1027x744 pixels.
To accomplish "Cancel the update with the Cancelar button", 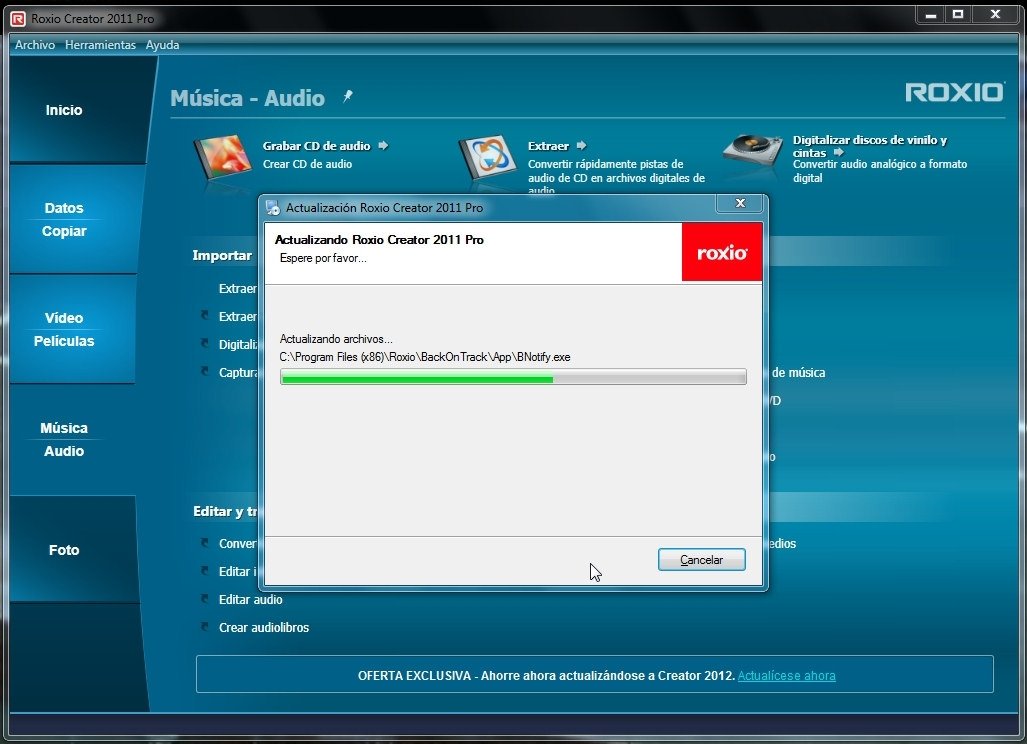I will coord(701,560).
